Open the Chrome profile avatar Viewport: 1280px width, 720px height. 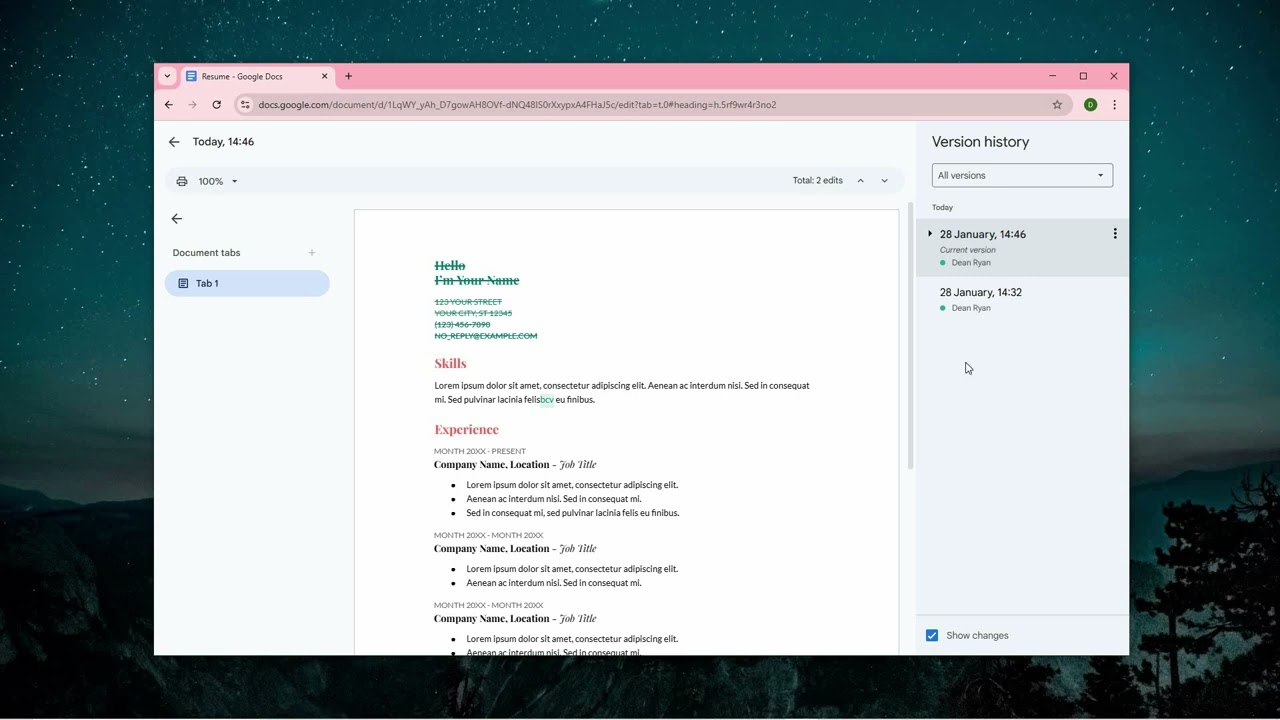pyautogui.click(x=1090, y=105)
